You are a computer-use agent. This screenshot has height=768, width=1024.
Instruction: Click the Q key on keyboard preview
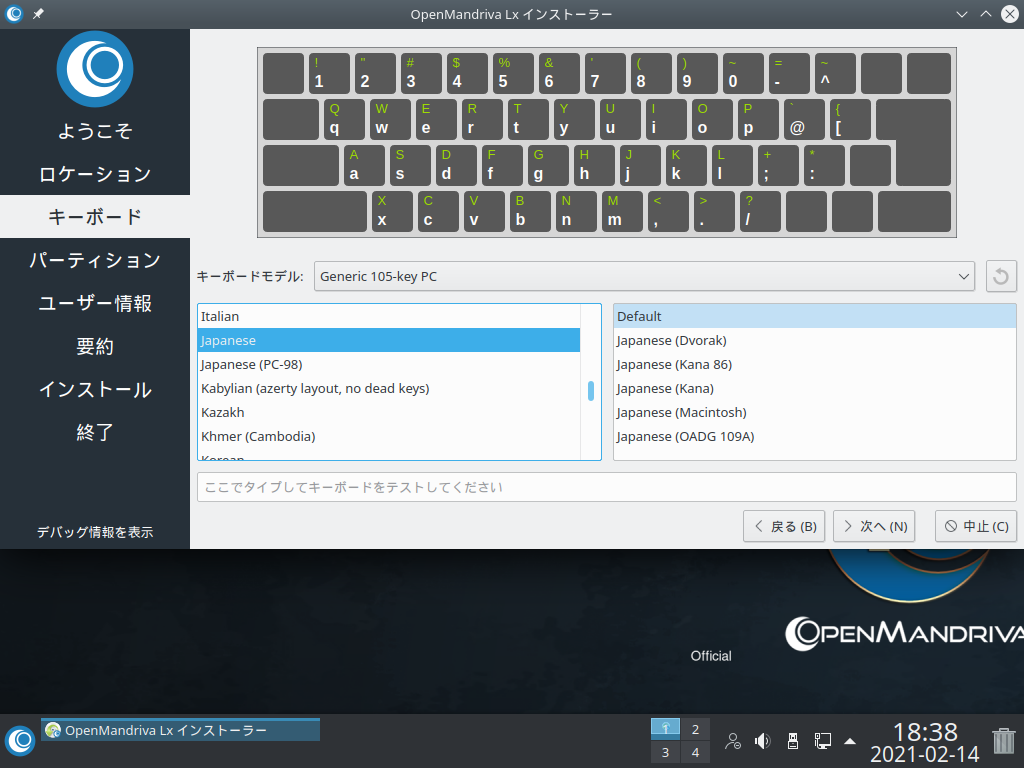click(x=344, y=120)
